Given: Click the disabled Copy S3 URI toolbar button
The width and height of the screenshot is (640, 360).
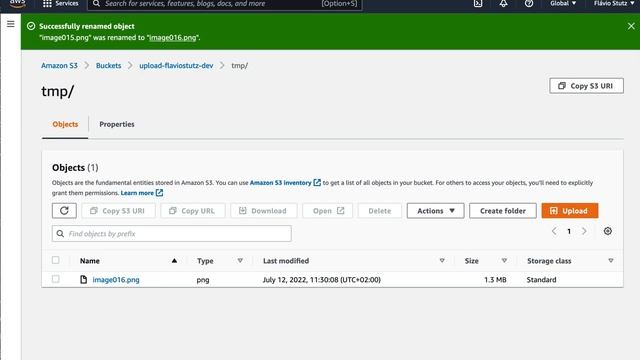Looking at the screenshot, I should click(118, 211).
